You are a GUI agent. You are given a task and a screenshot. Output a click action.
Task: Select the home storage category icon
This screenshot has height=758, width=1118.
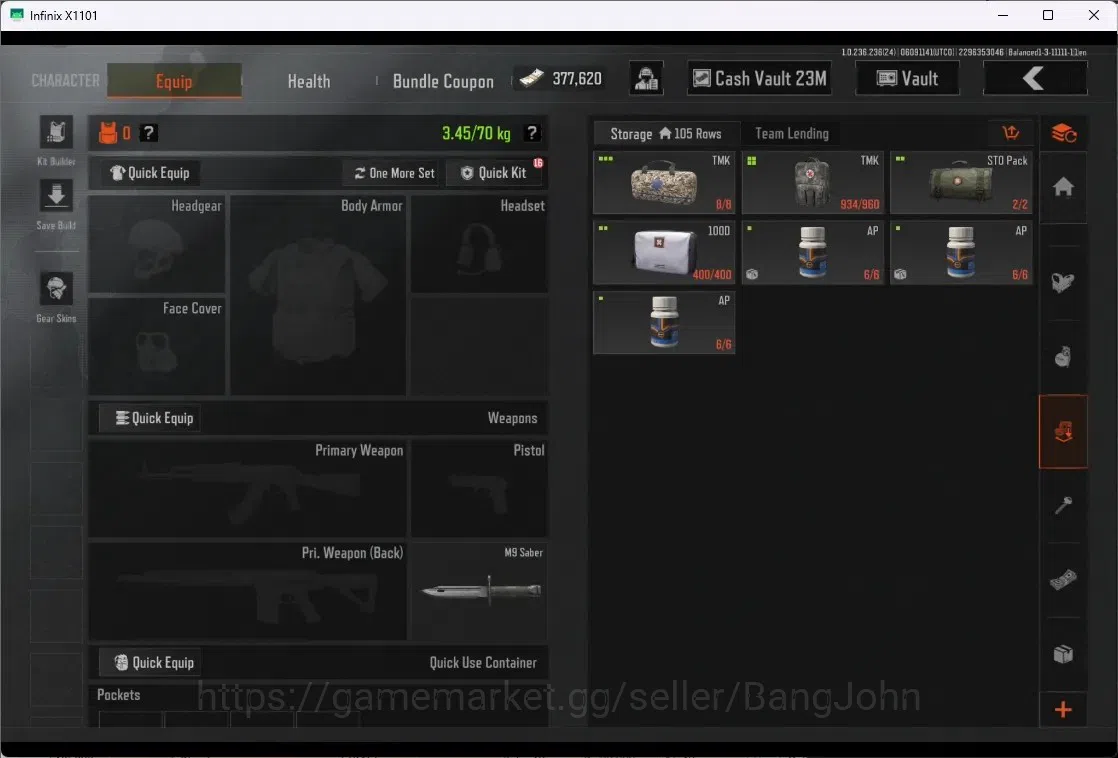pos(1063,188)
